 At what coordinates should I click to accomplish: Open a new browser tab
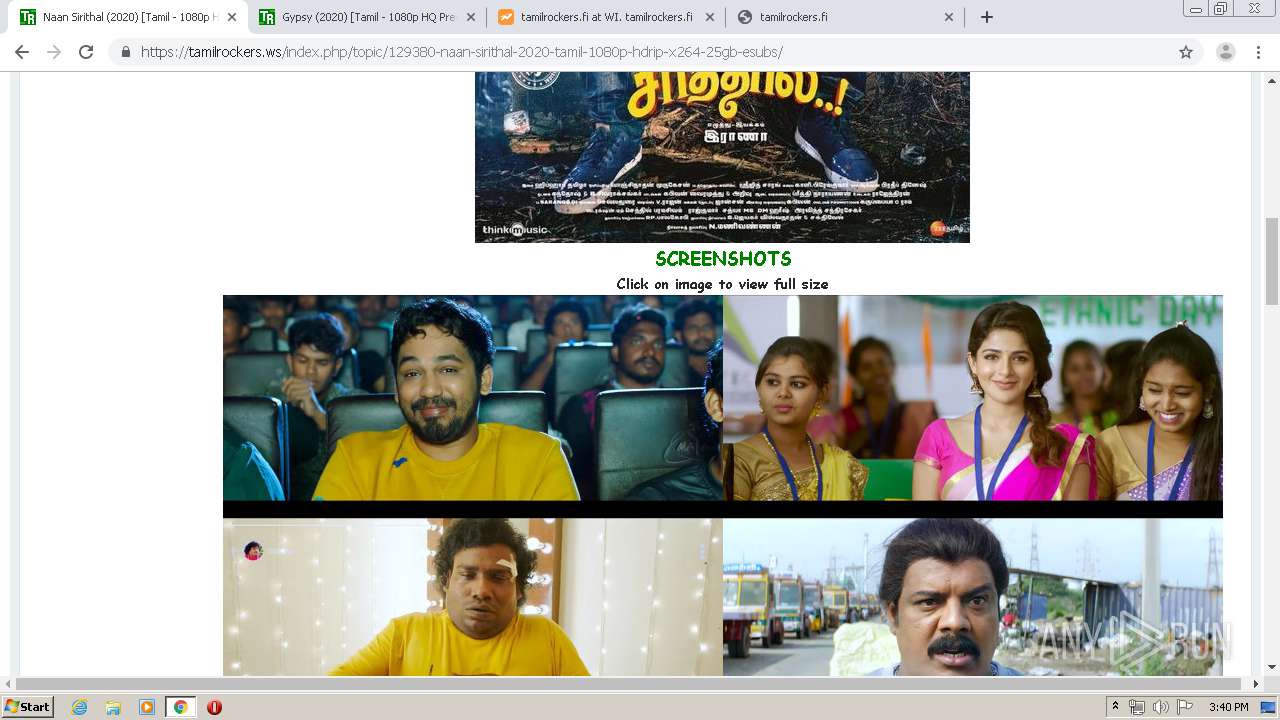[x=986, y=17]
